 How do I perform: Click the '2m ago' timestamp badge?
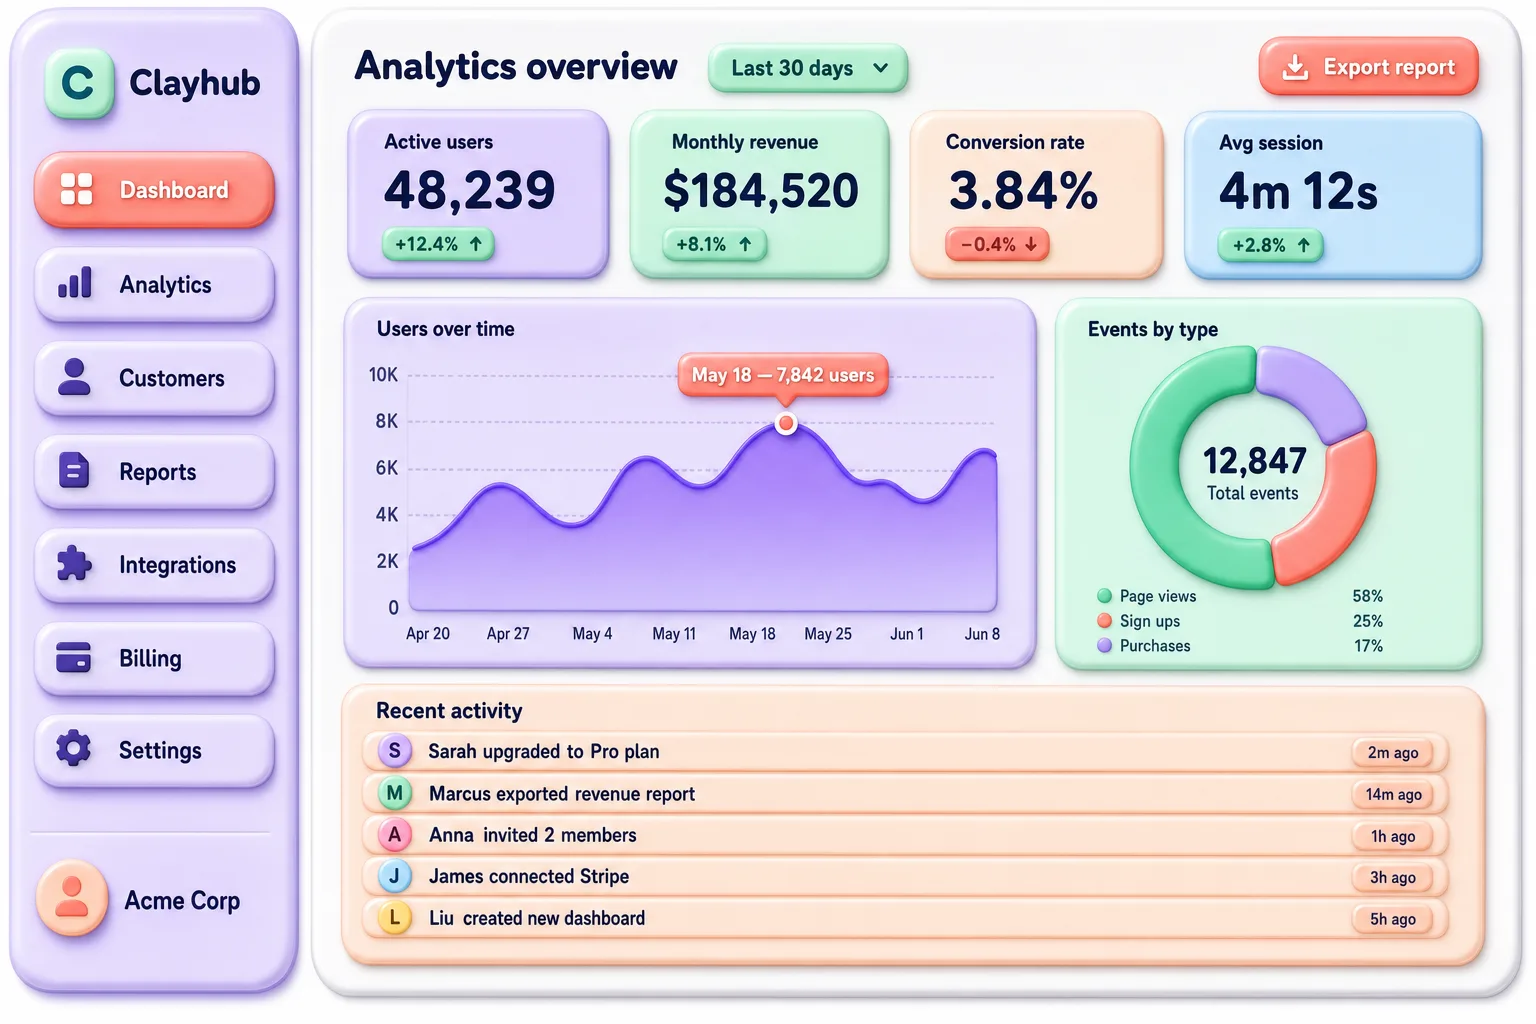pos(1393,753)
